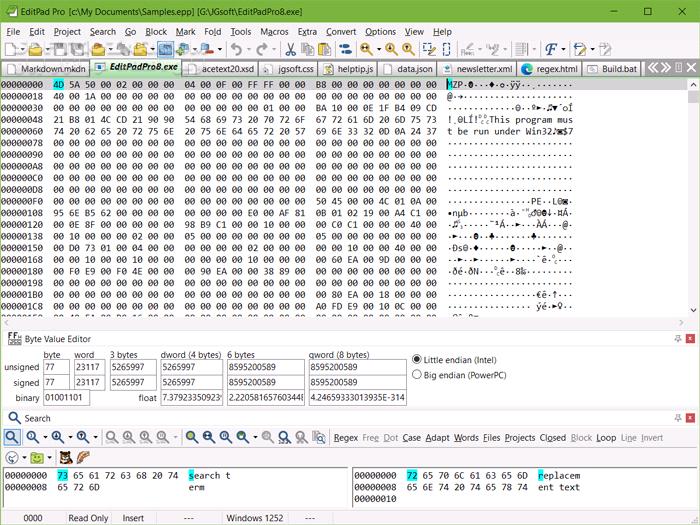Image resolution: width=700 pixels, height=525 pixels.
Task: Click the Cut scissors icon in toolbar
Action: [289, 49]
